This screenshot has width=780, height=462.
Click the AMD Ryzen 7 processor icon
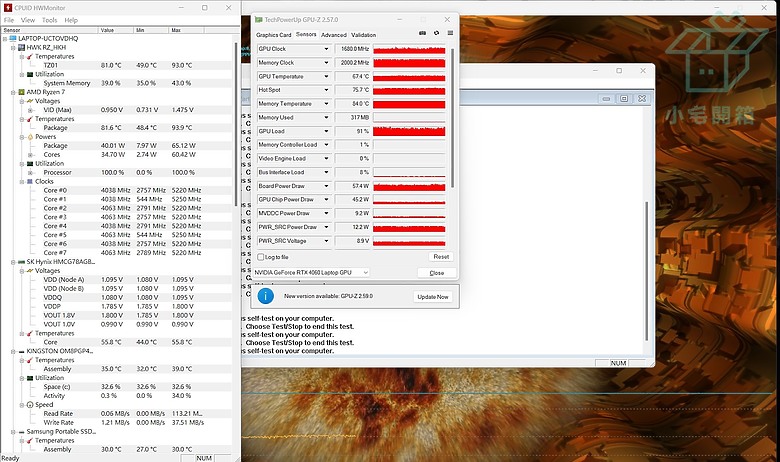click(x=21, y=92)
